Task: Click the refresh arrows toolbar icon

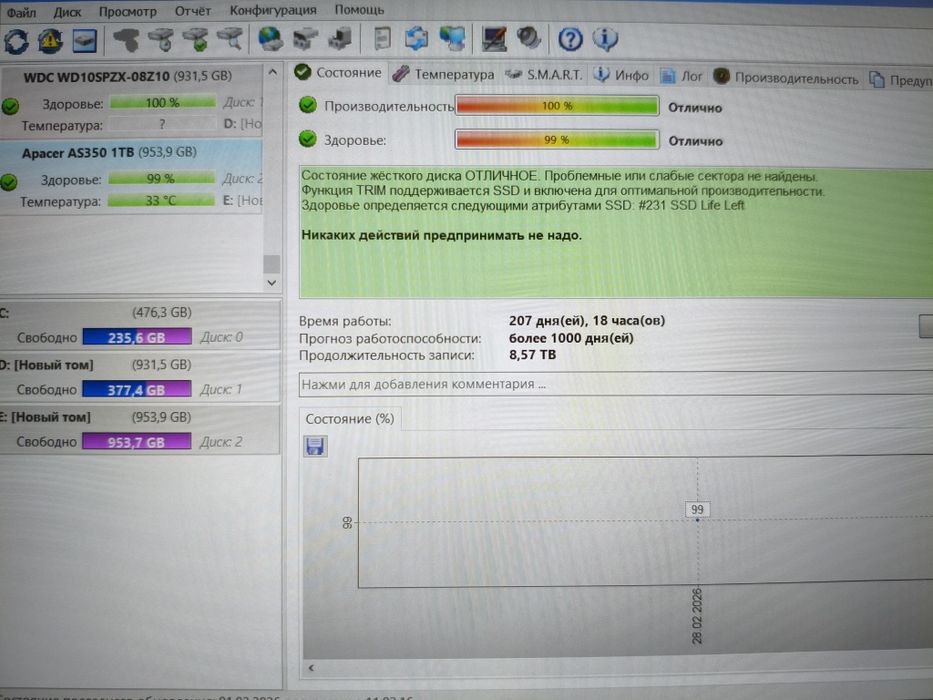Action: (x=16, y=40)
